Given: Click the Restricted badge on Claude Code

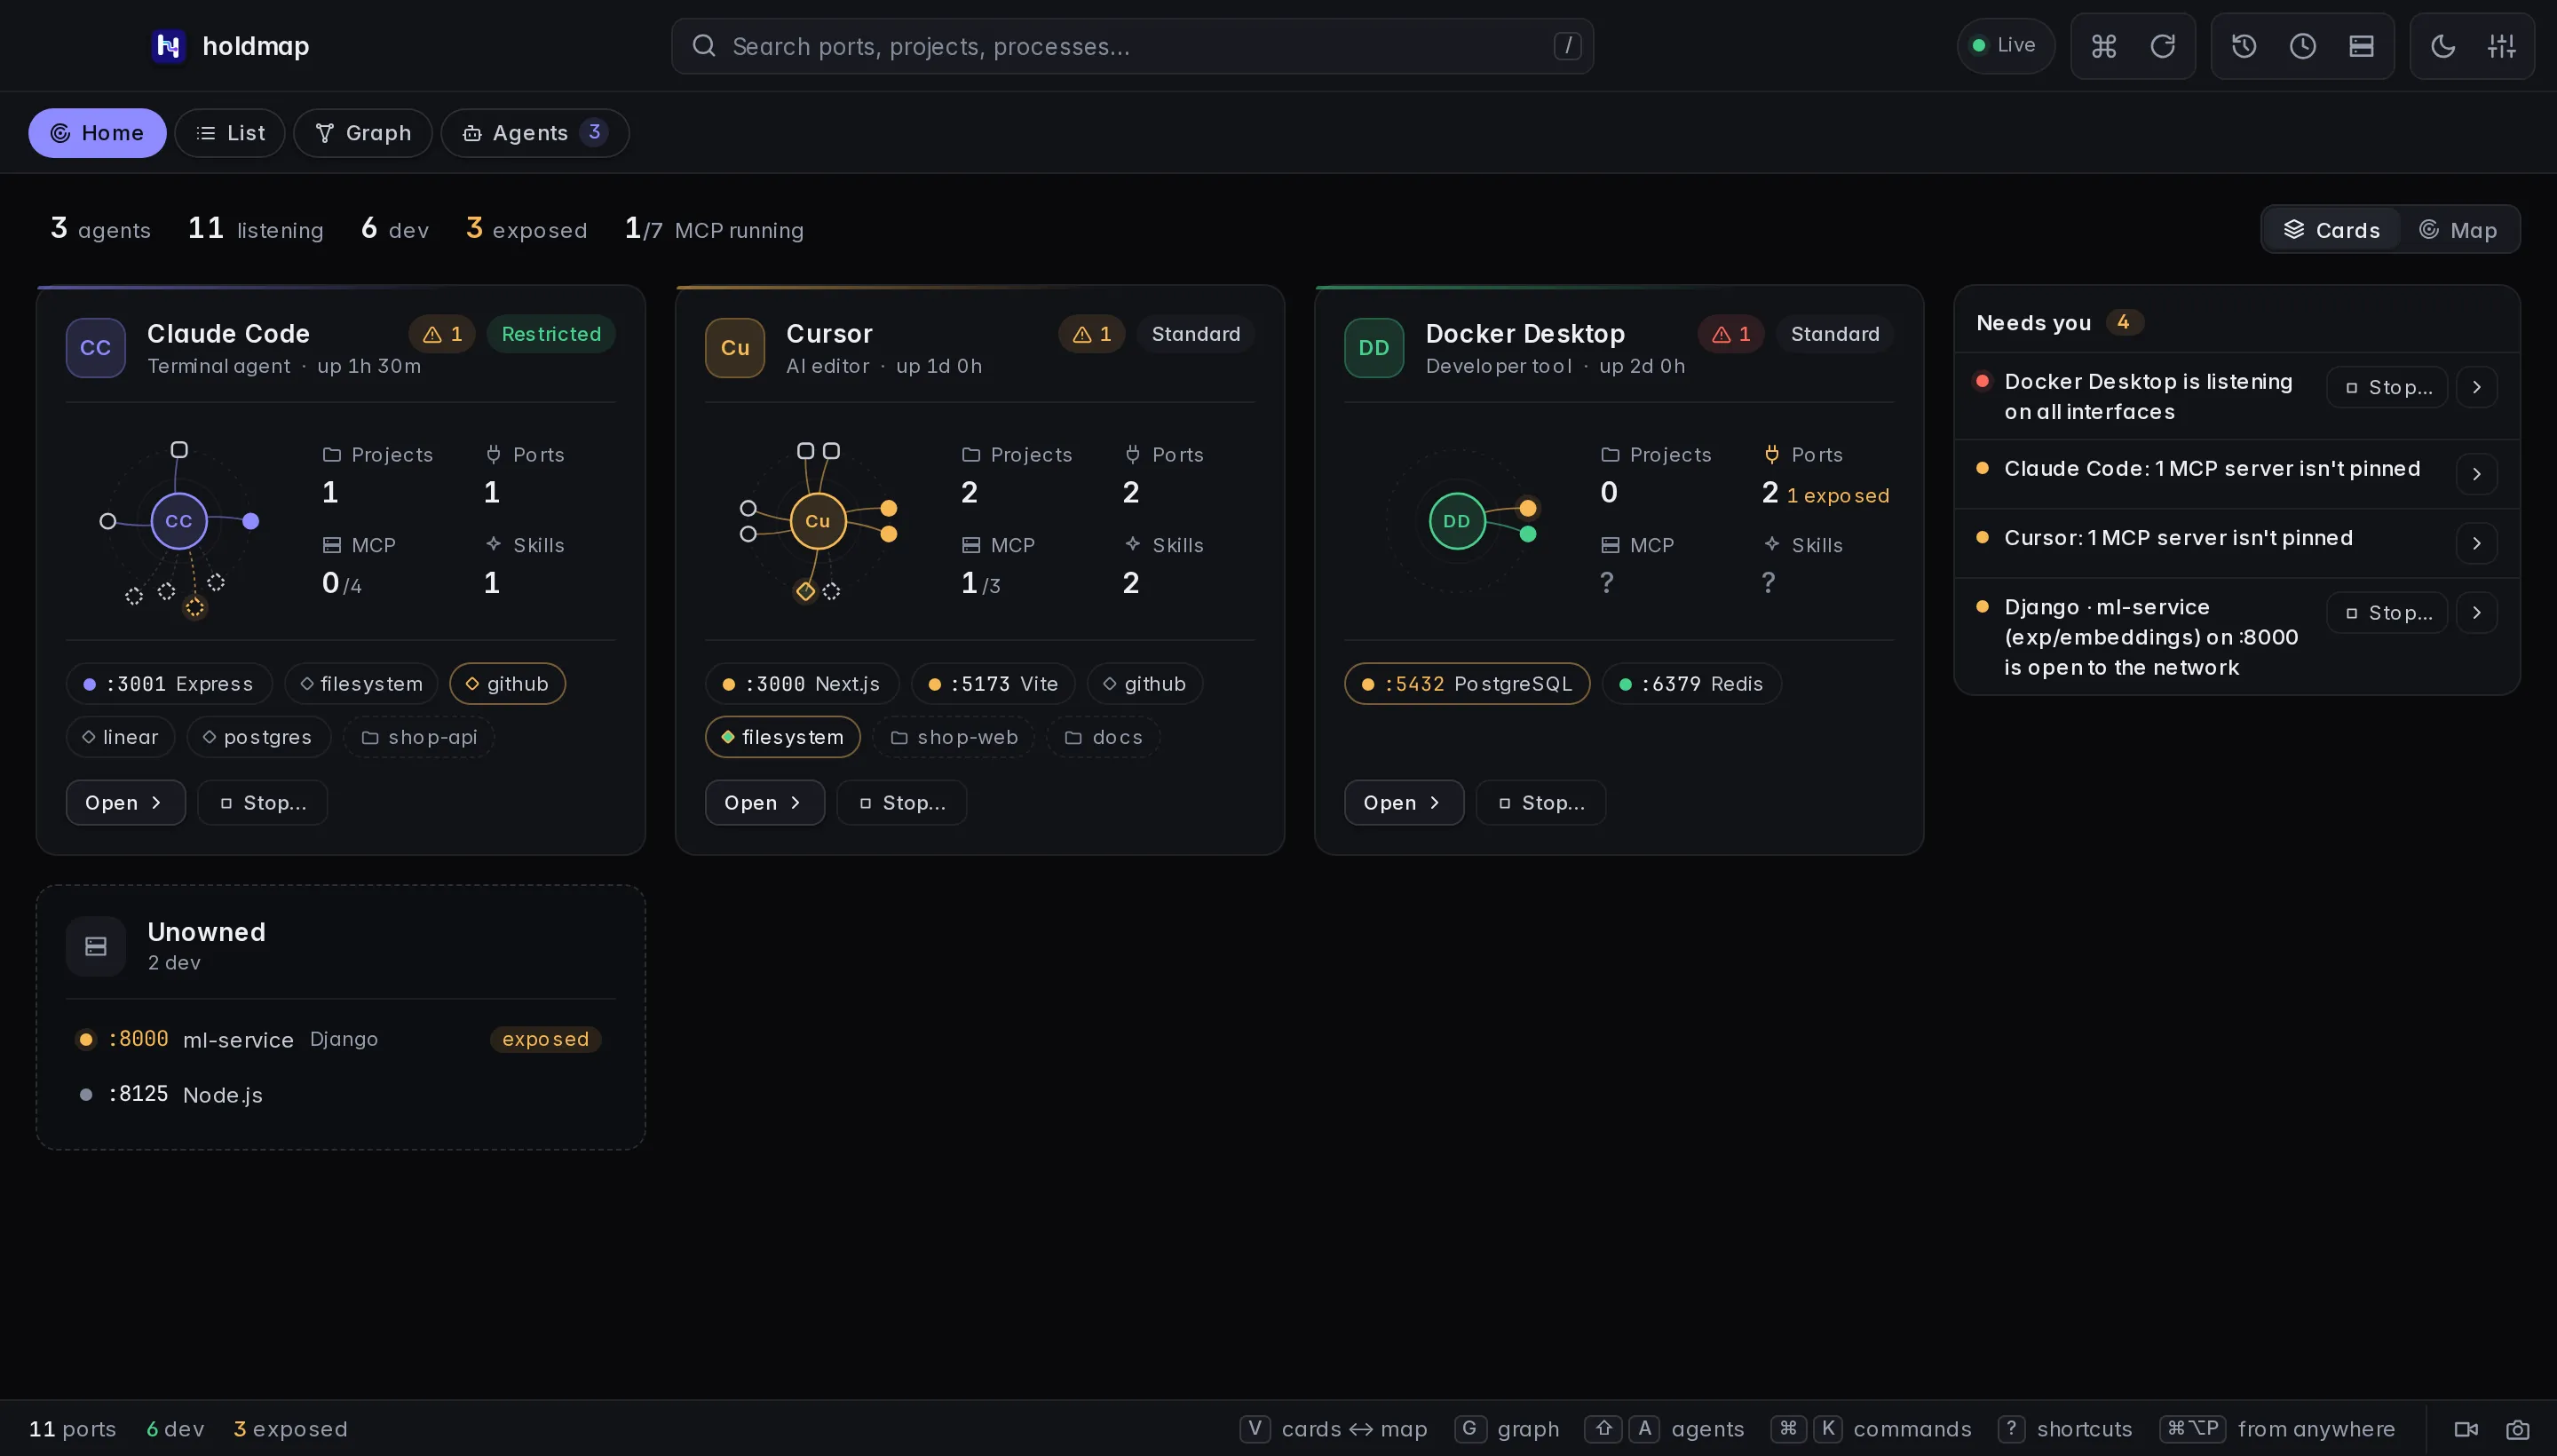Looking at the screenshot, I should [551, 334].
